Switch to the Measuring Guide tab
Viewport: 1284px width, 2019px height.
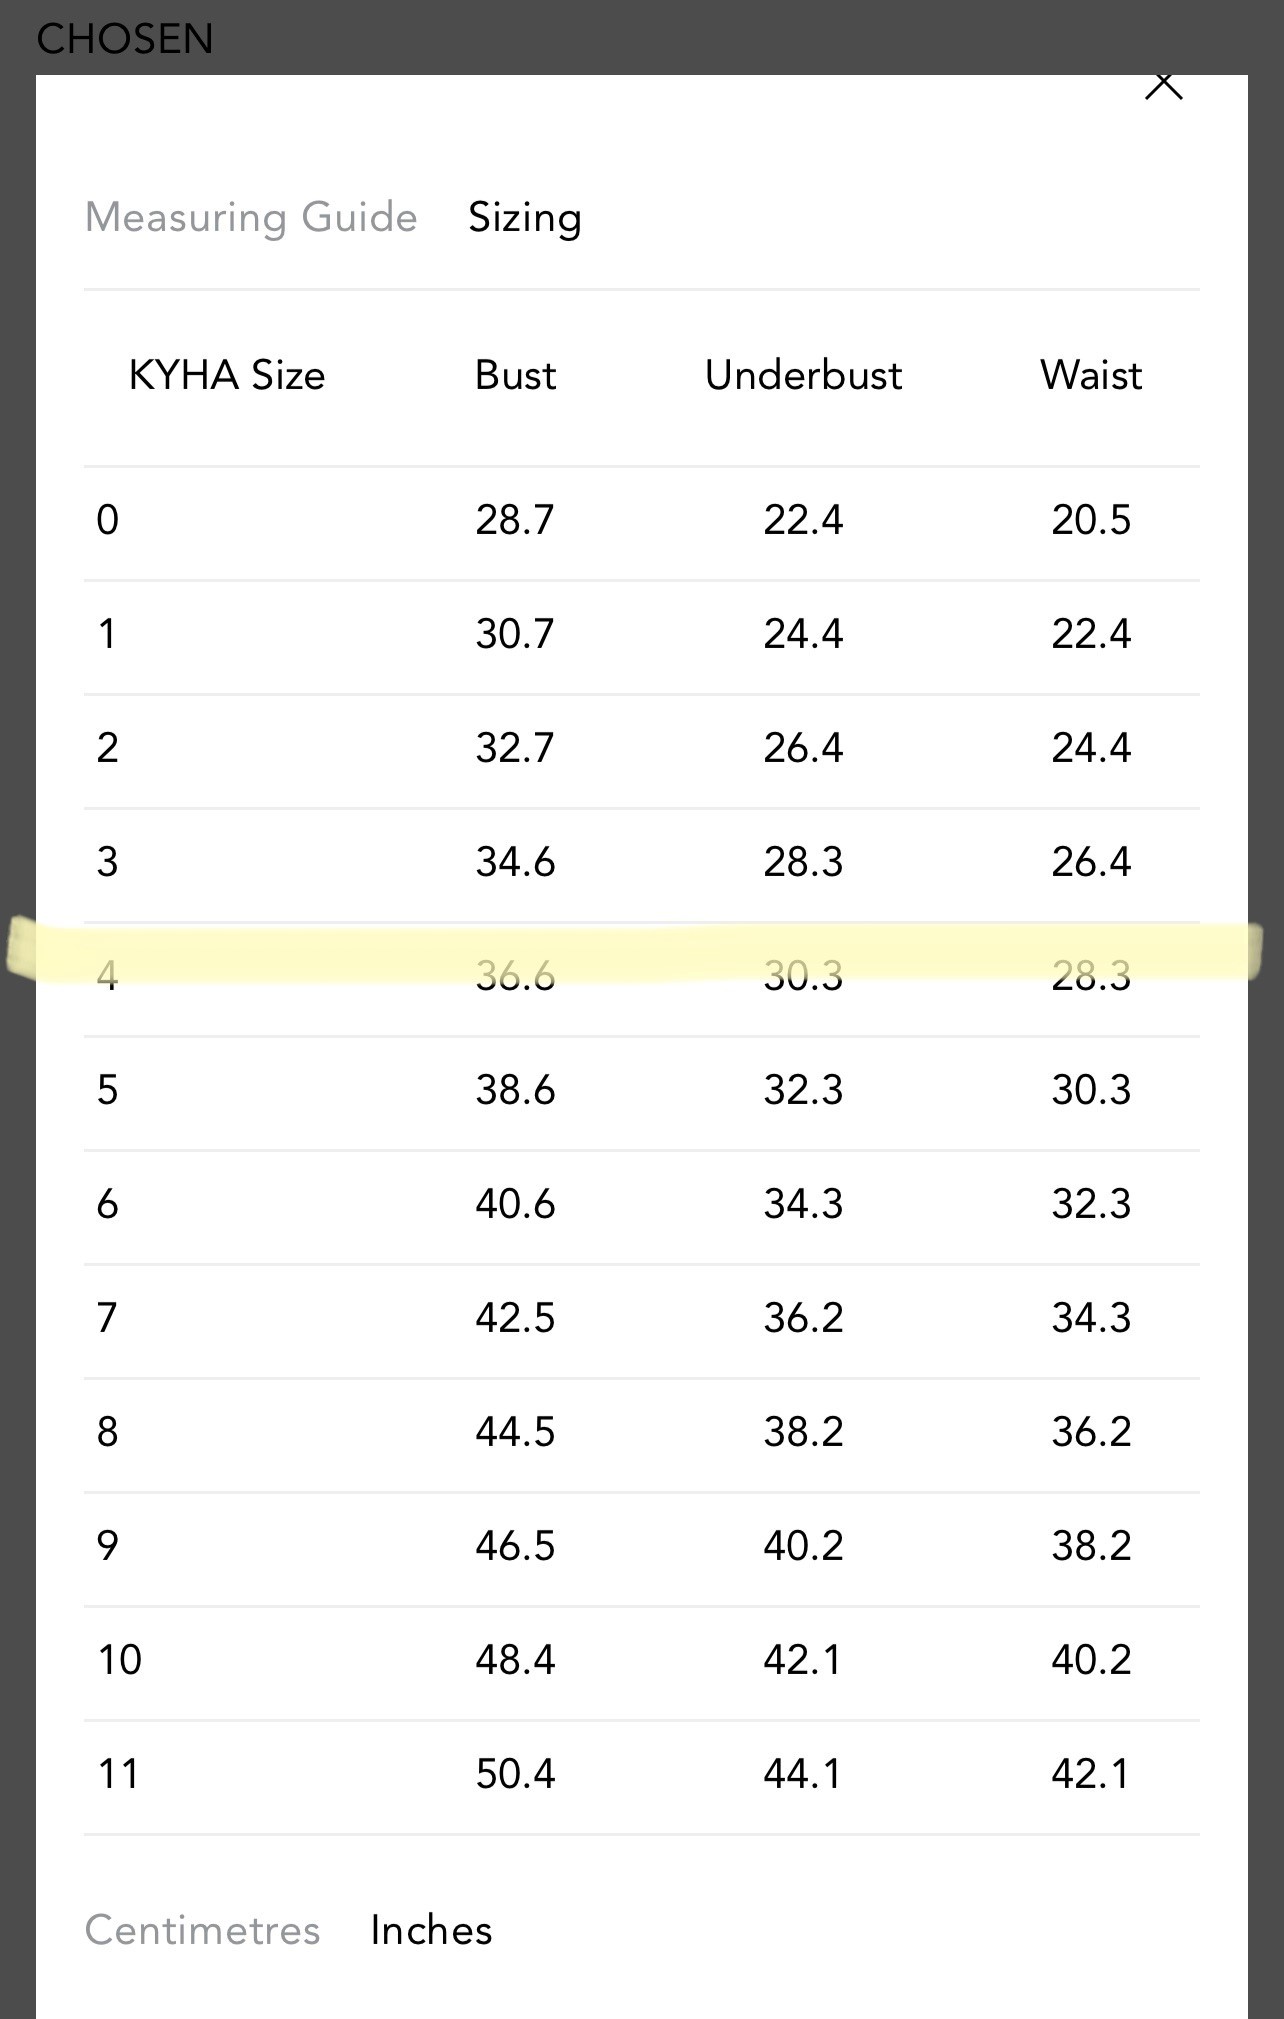[x=251, y=217]
